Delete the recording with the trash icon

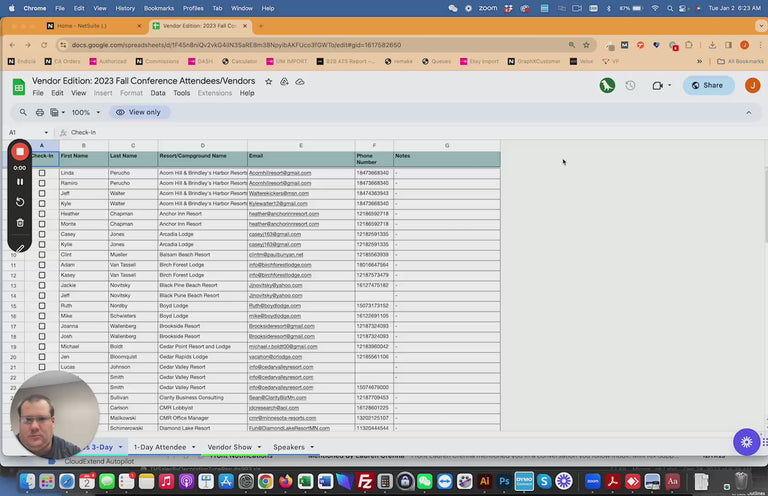pos(20,223)
